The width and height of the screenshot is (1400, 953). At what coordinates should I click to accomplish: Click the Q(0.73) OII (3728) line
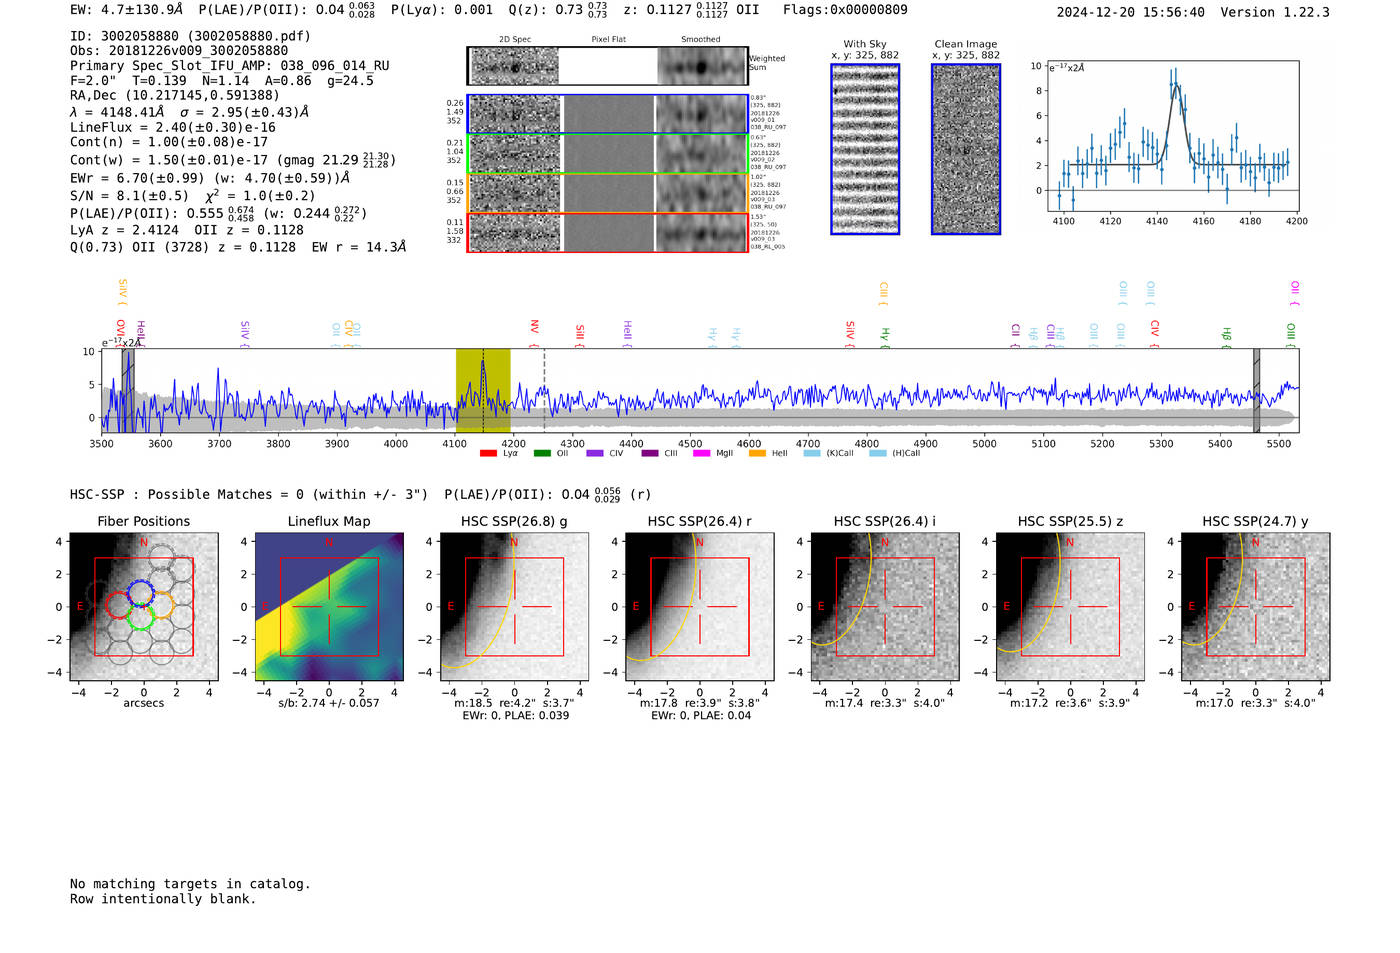(238, 247)
